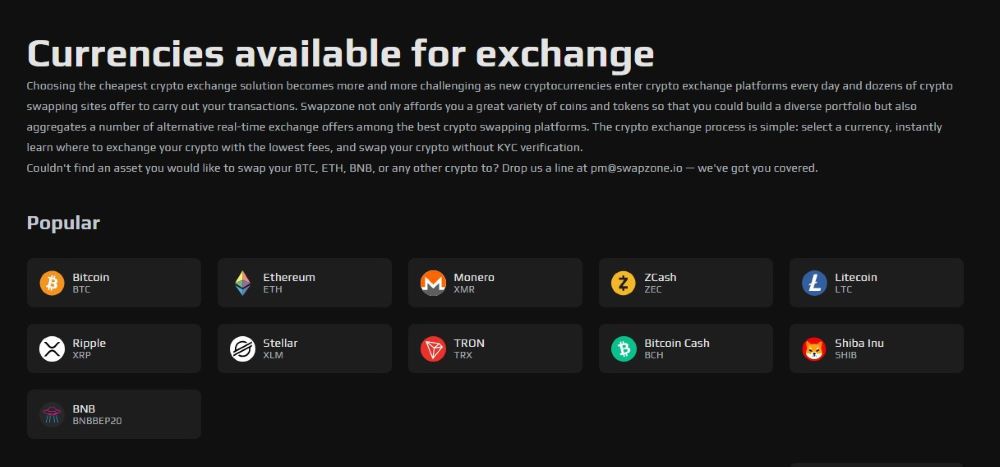Image resolution: width=1000 pixels, height=467 pixels.
Task: Click the red TRON icon
Action: click(x=433, y=349)
